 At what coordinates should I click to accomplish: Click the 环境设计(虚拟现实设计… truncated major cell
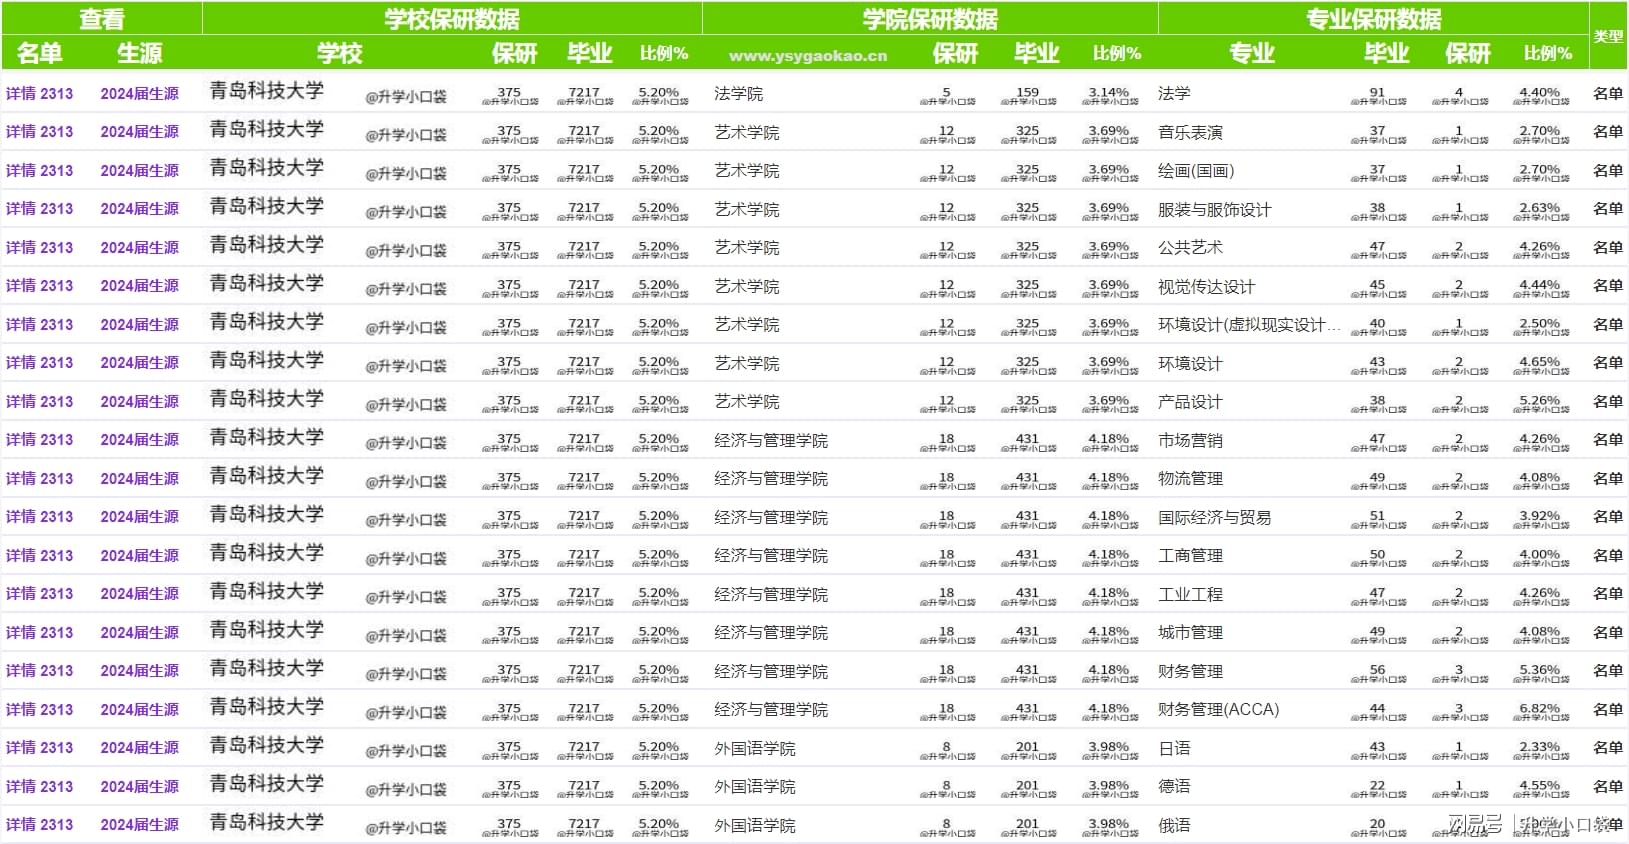click(x=1249, y=324)
